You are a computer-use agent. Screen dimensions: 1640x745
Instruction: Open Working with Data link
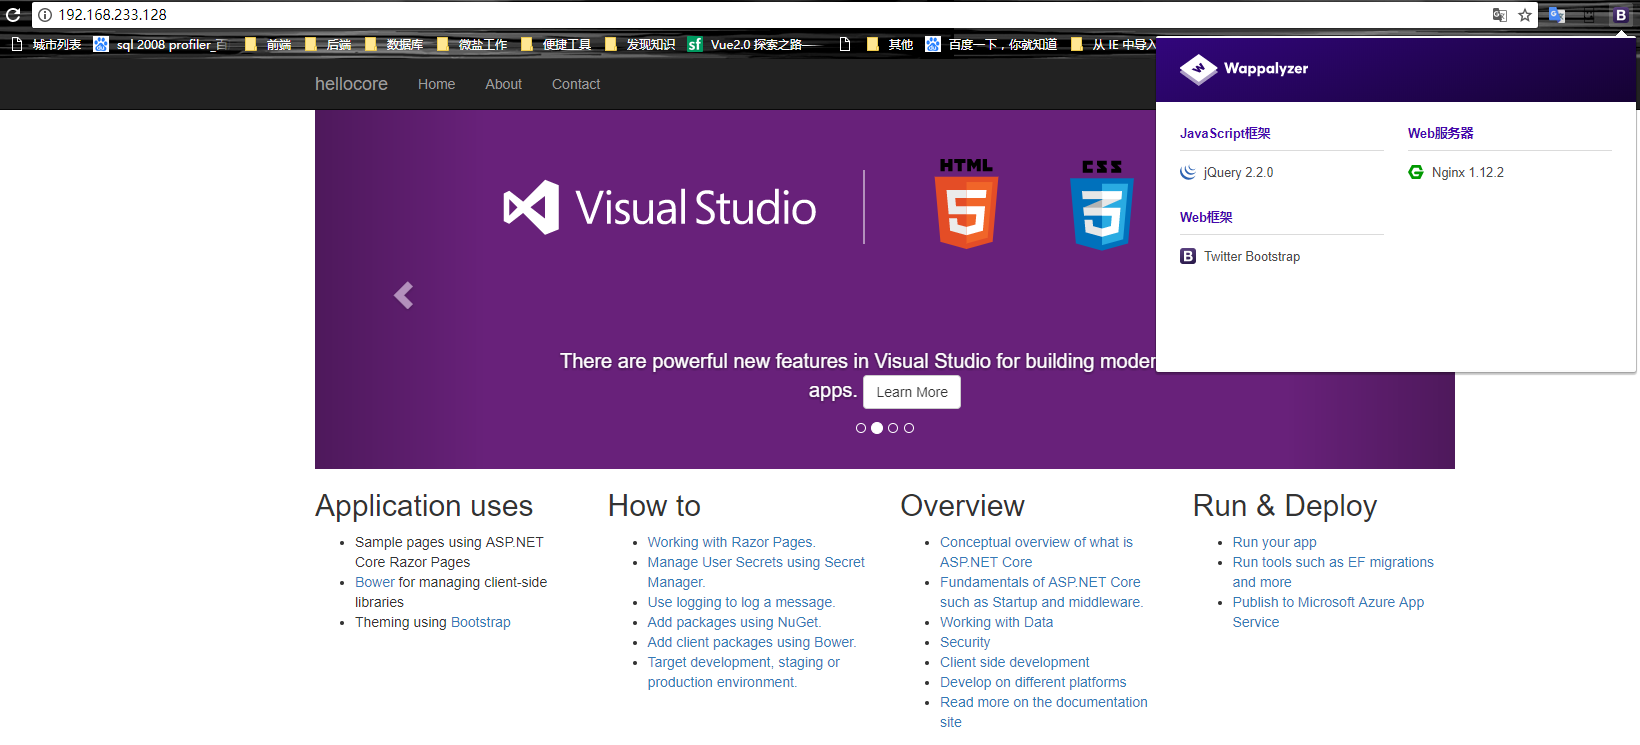tap(996, 622)
